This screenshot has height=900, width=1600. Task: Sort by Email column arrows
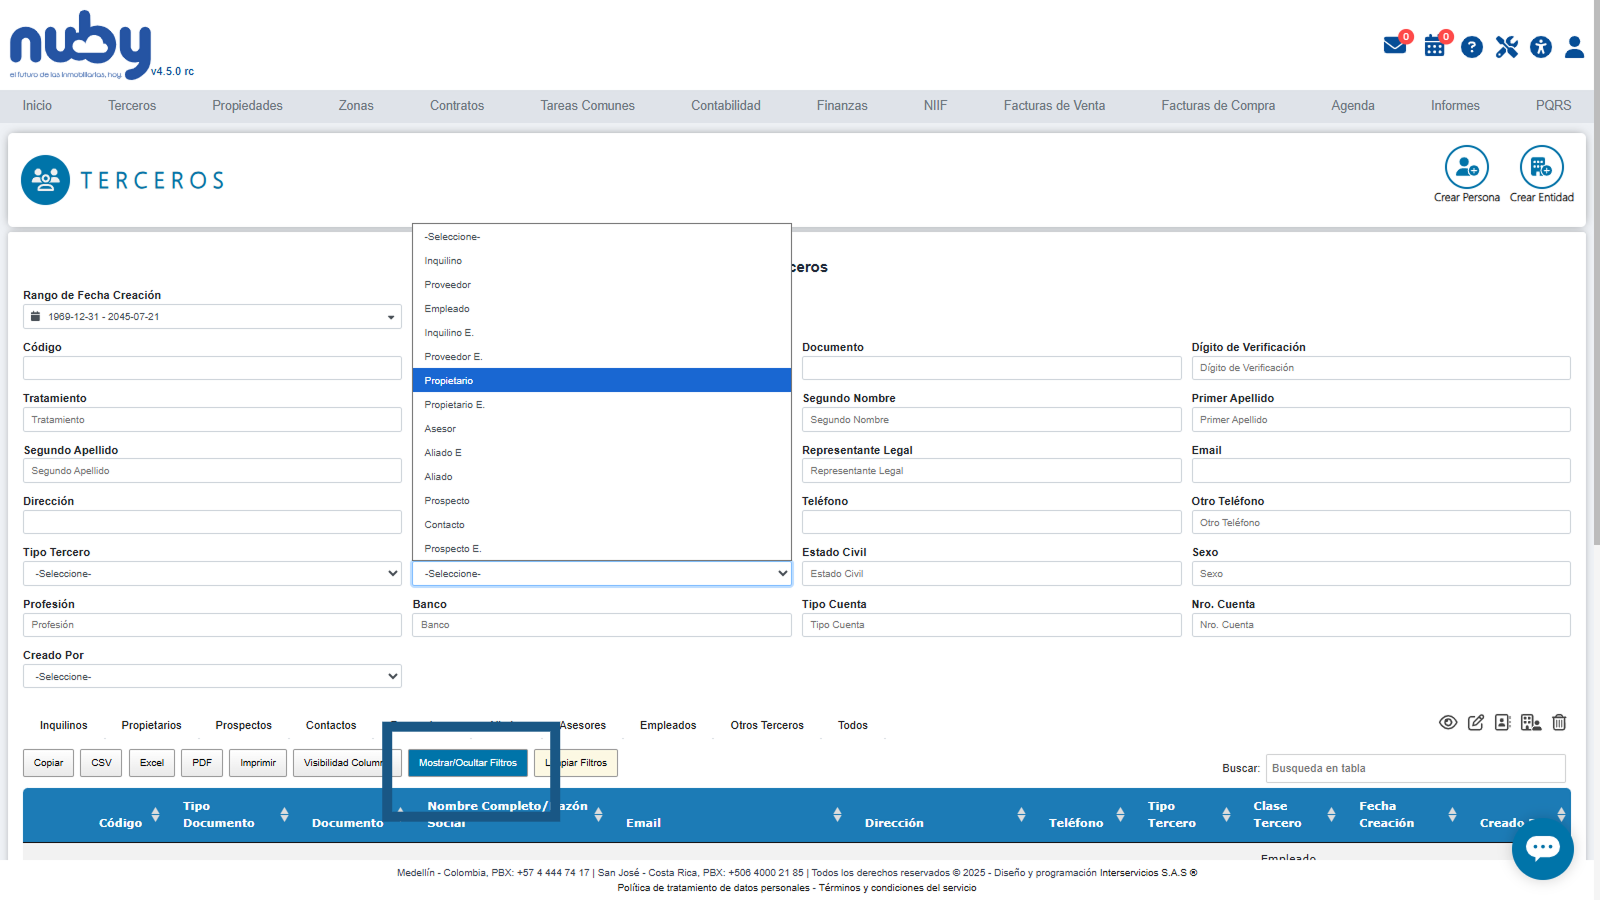(x=837, y=814)
